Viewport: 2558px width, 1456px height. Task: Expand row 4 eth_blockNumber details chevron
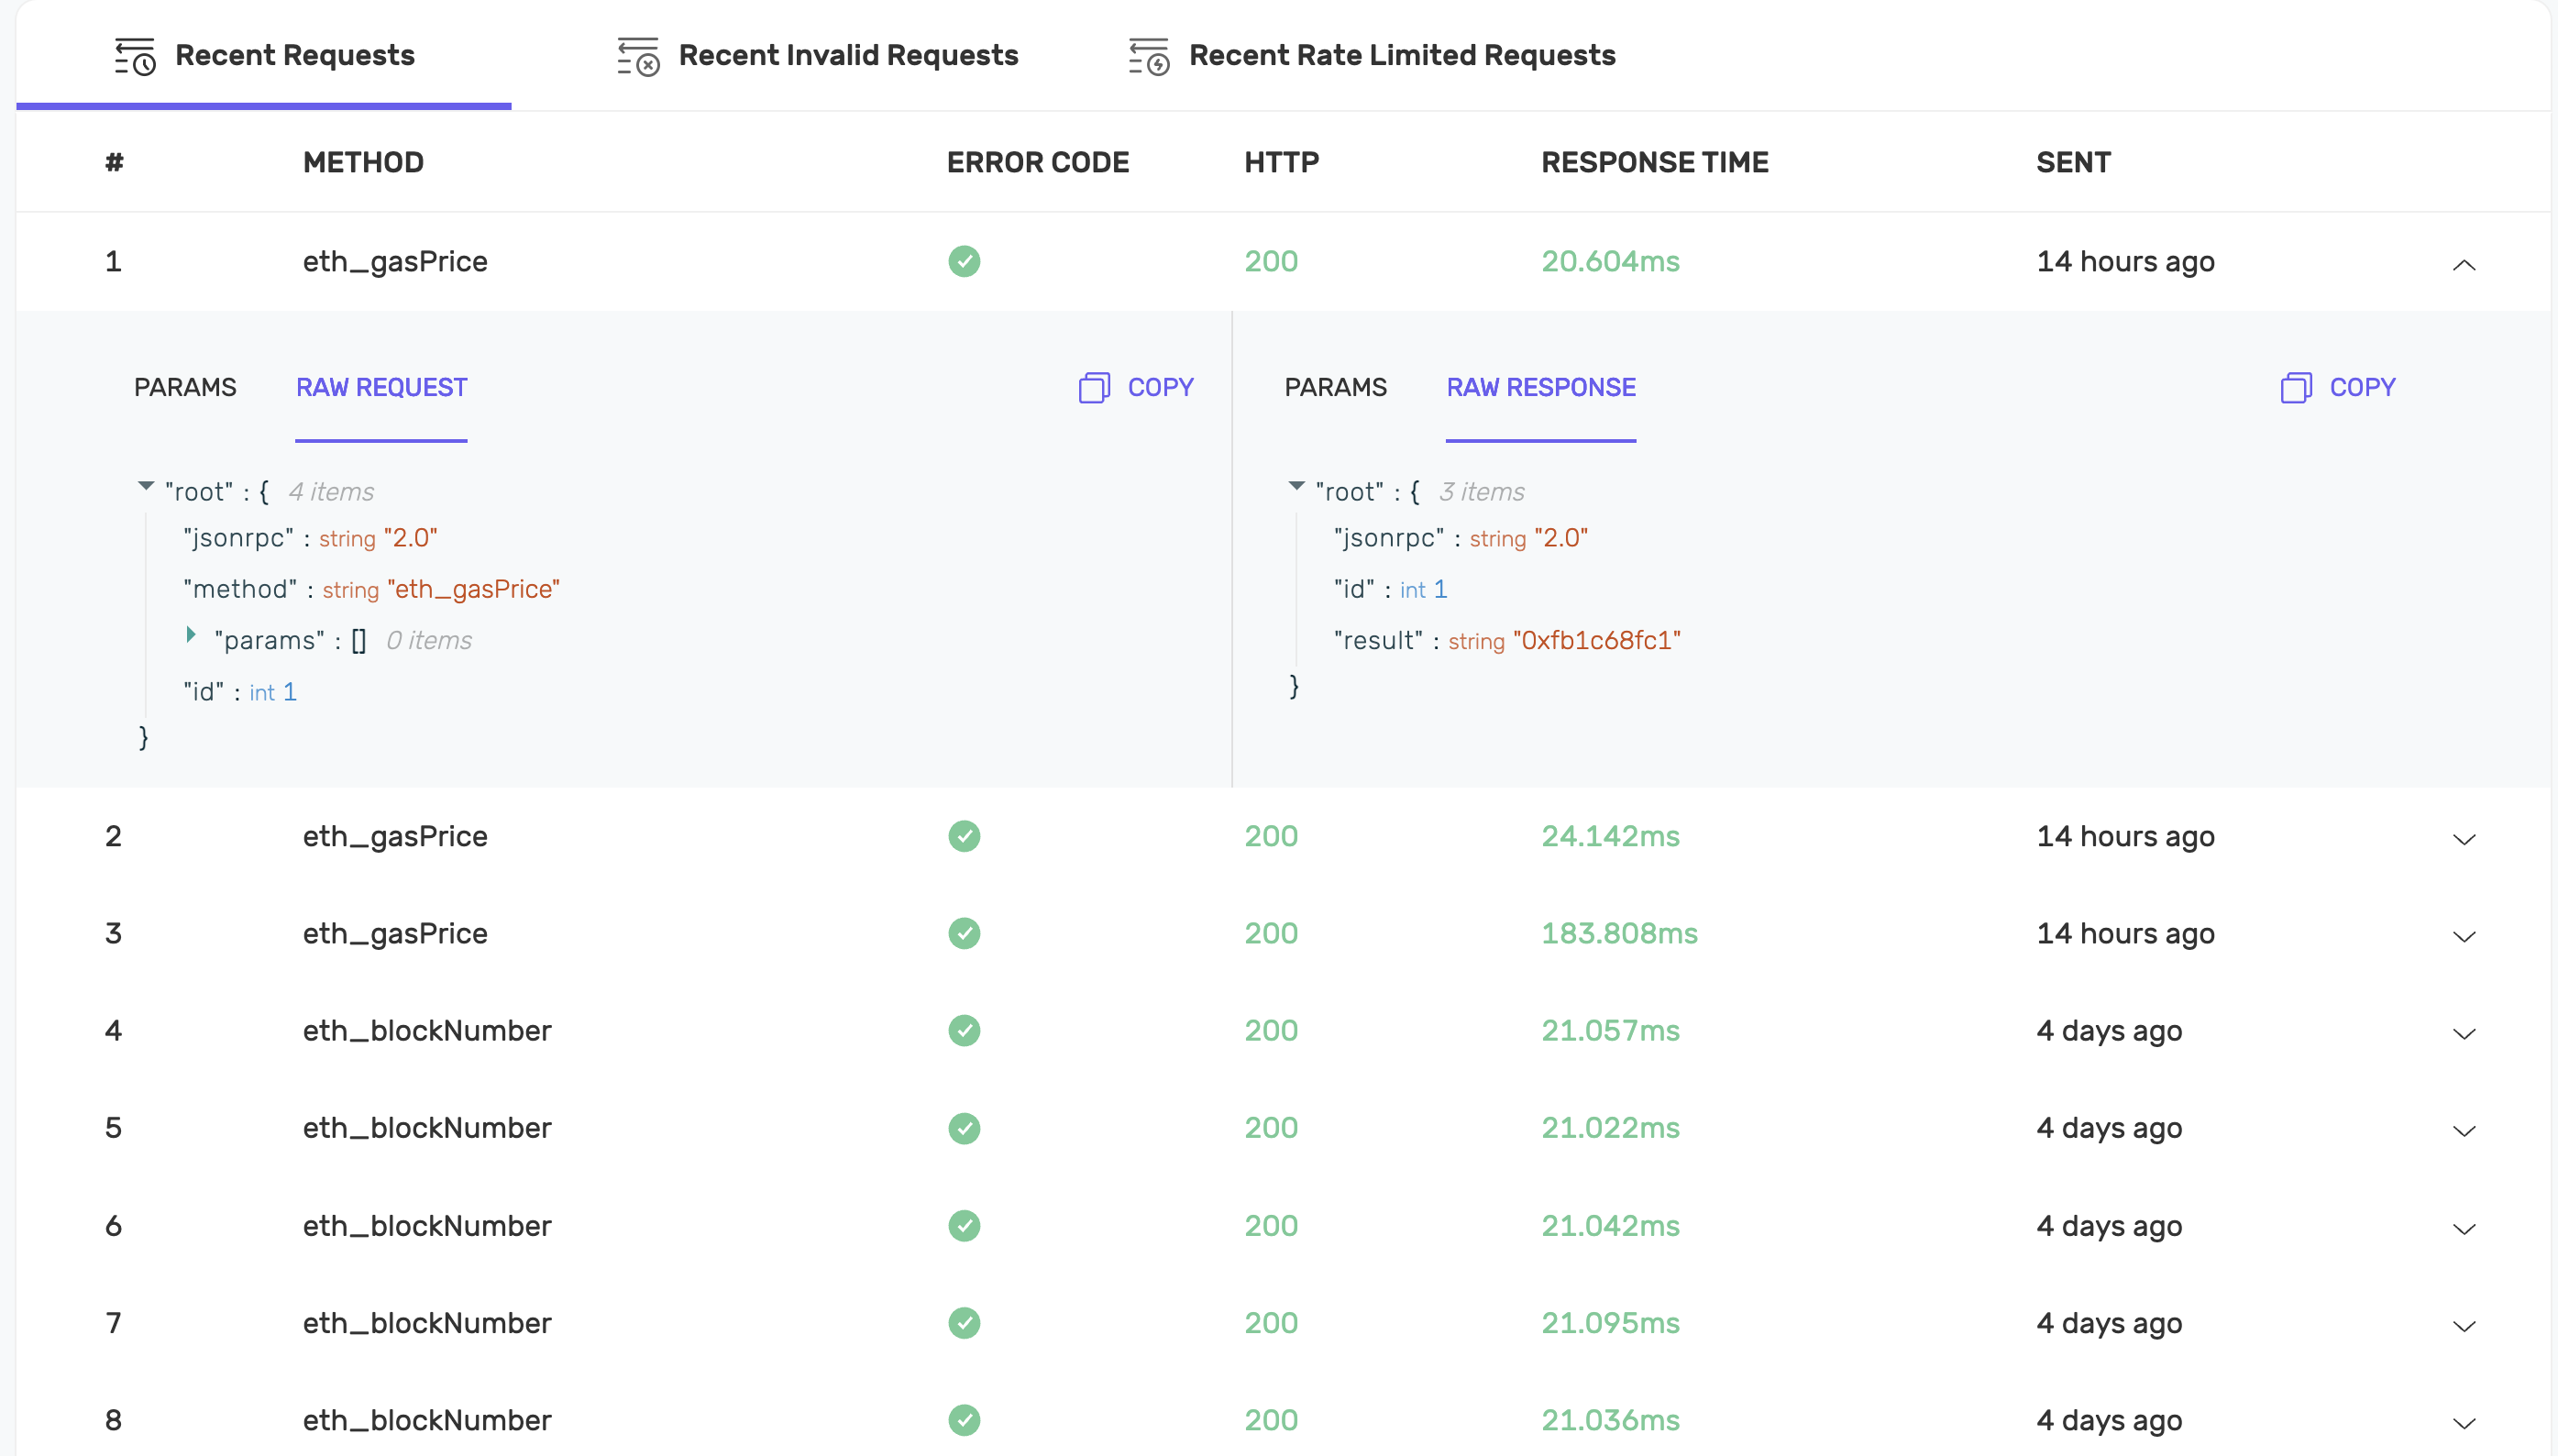point(2463,1032)
